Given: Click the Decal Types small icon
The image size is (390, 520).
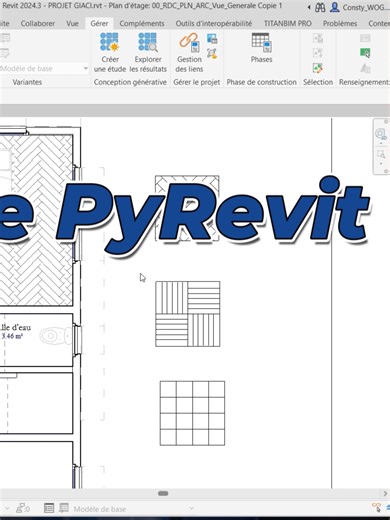Looking at the screenshot, I should [x=212, y=53].
